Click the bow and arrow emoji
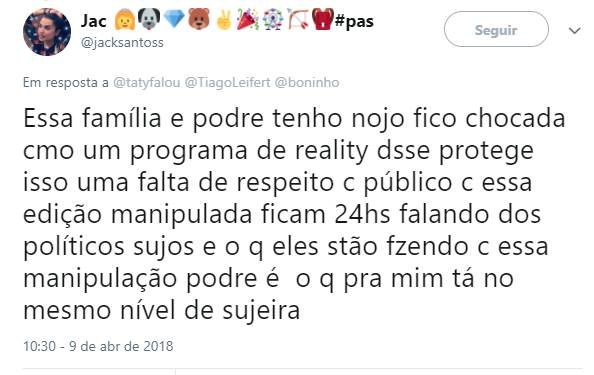 (297, 20)
